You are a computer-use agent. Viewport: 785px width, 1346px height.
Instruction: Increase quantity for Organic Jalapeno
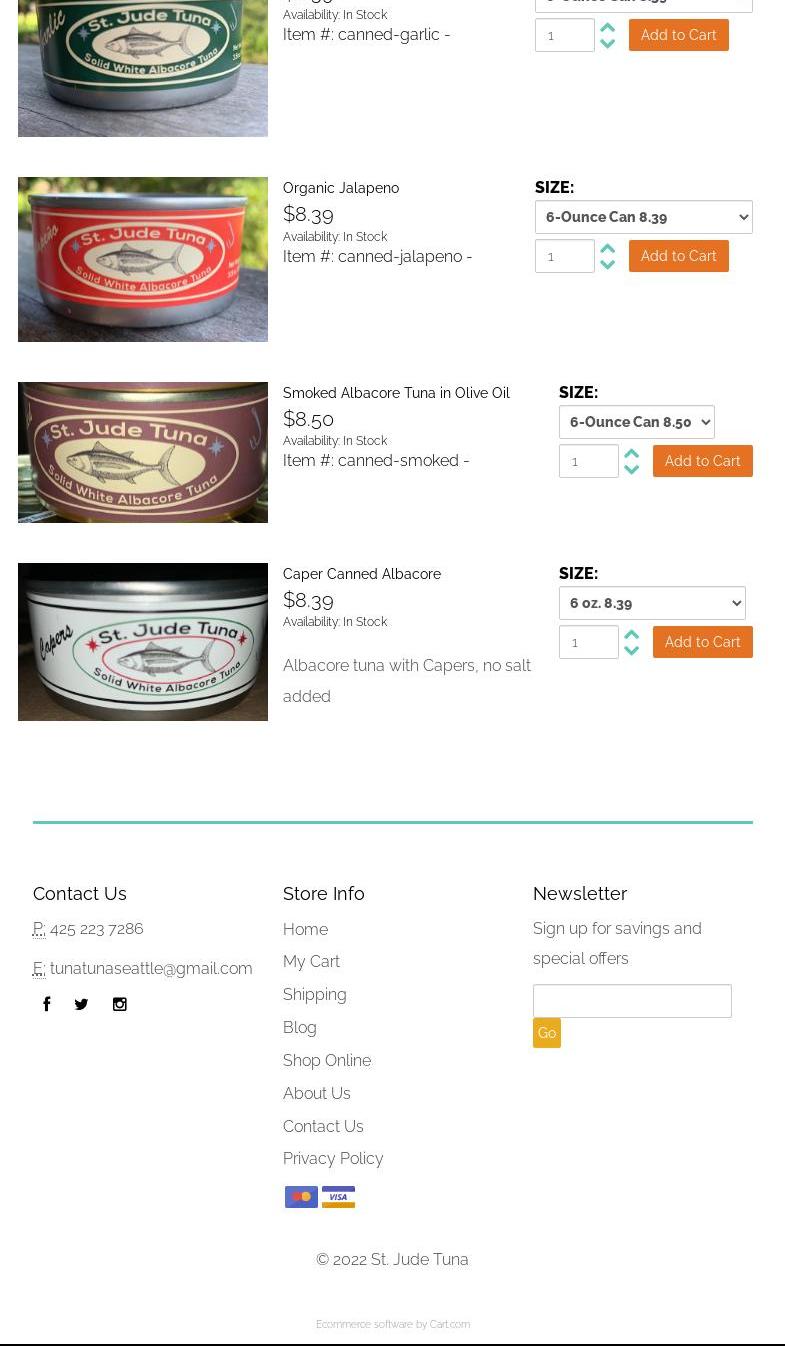pos(607,248)
